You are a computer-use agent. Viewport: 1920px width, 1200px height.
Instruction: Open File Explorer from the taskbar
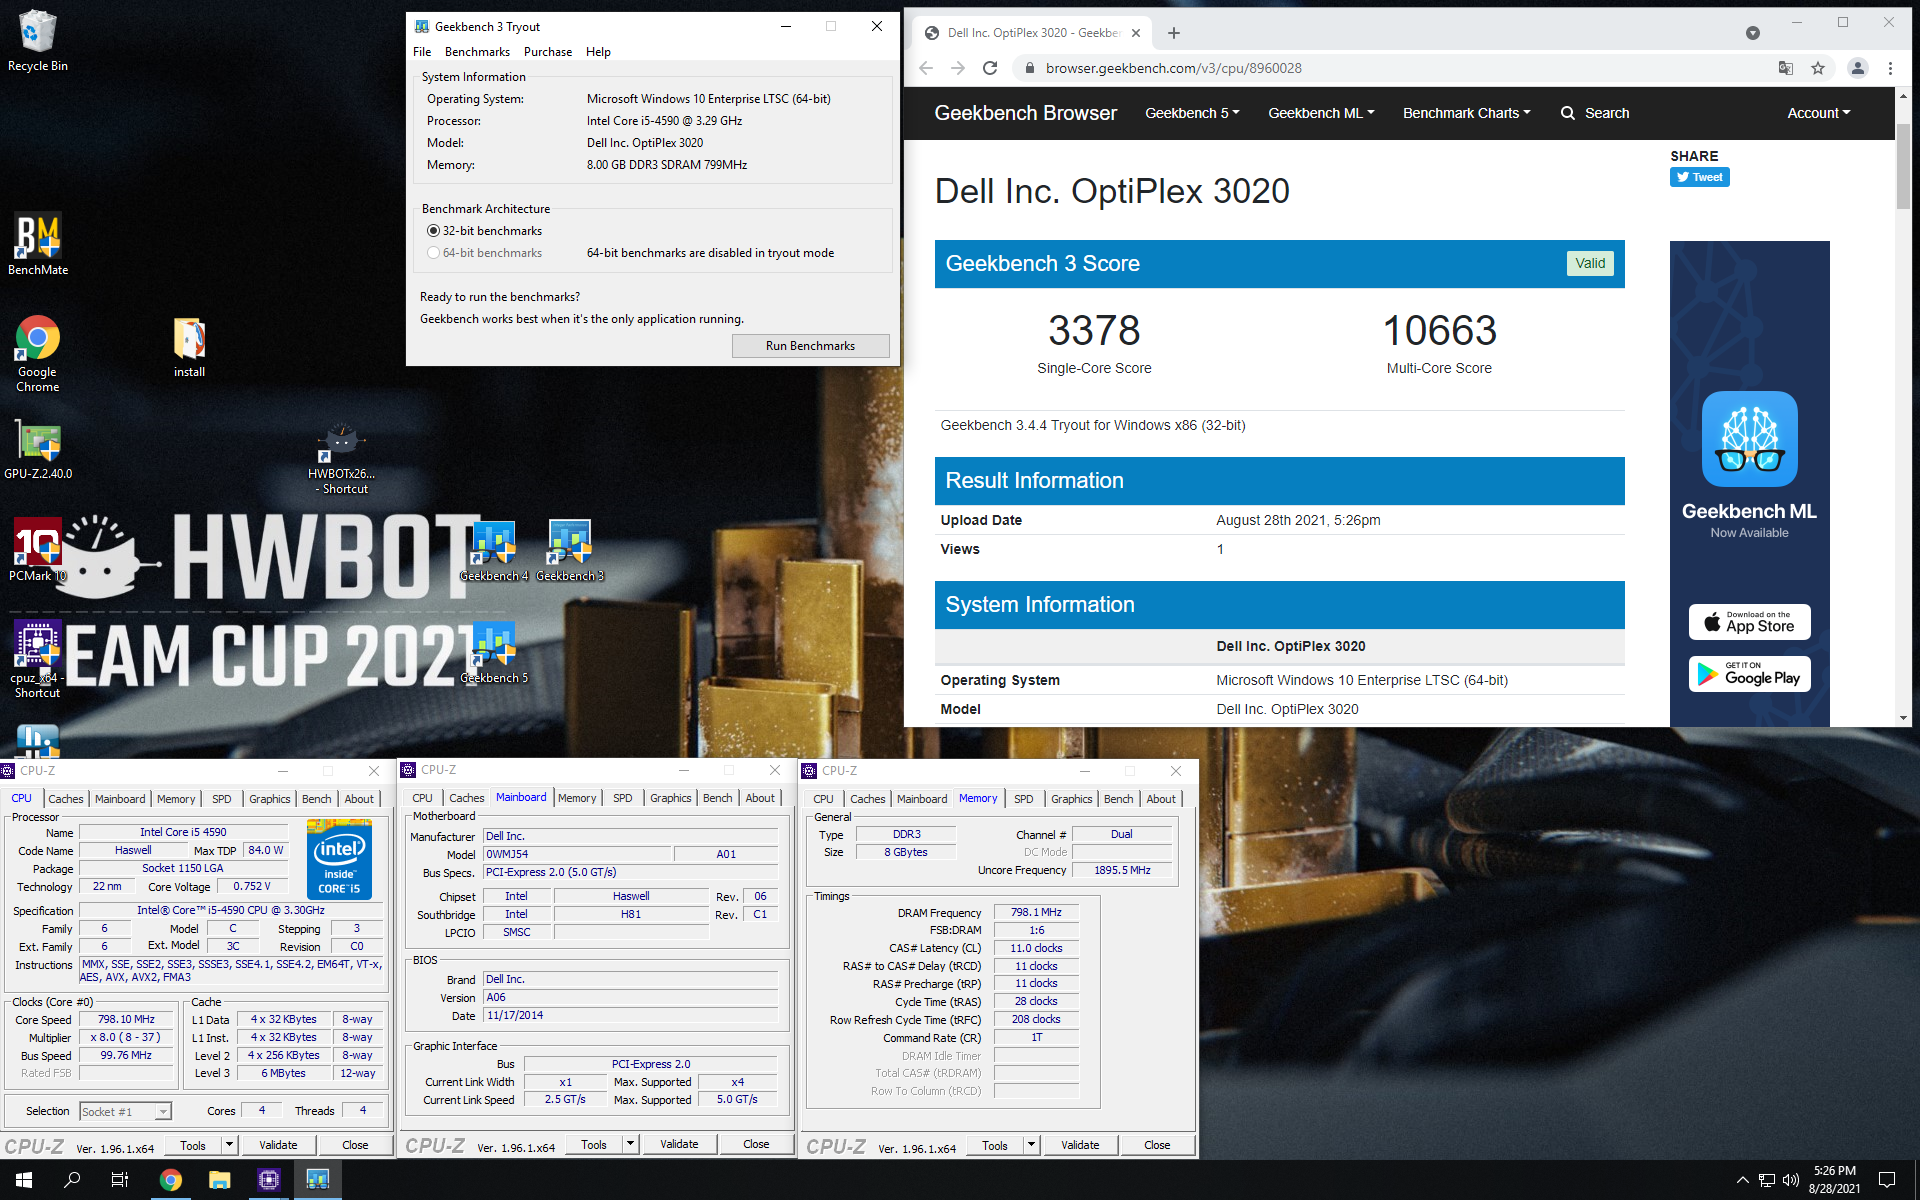220,1180
